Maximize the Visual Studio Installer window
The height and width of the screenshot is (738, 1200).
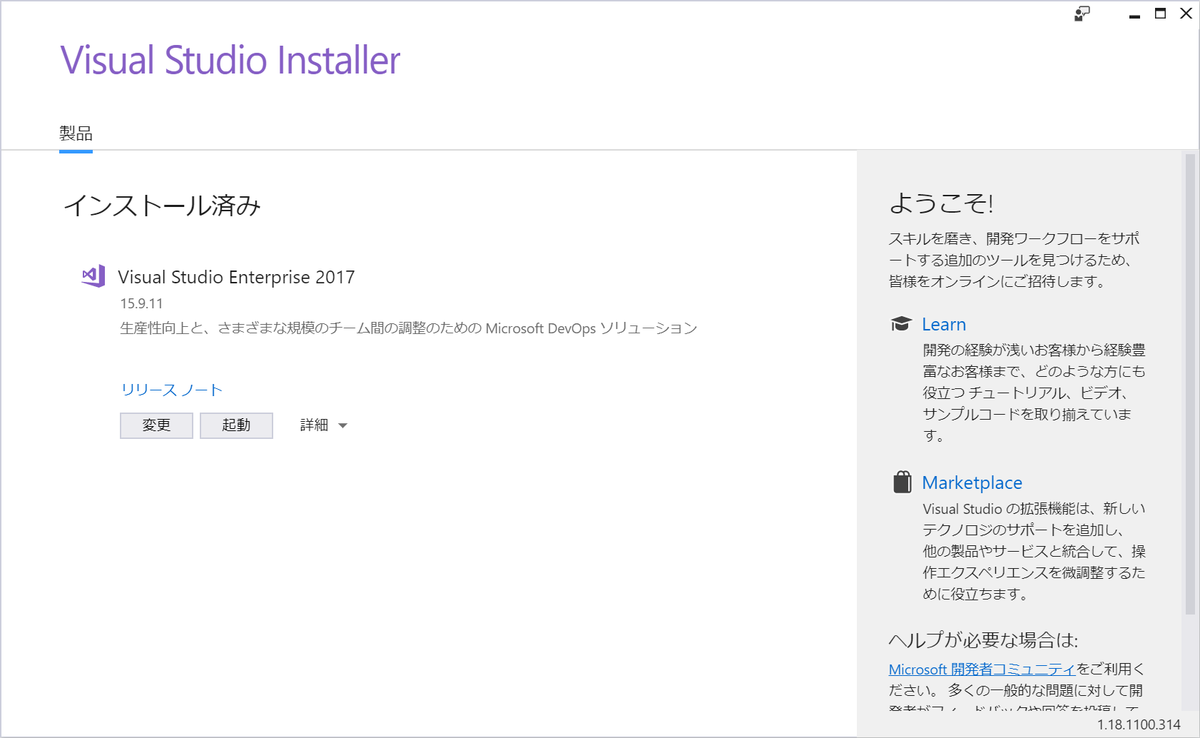click(1160, 14)
